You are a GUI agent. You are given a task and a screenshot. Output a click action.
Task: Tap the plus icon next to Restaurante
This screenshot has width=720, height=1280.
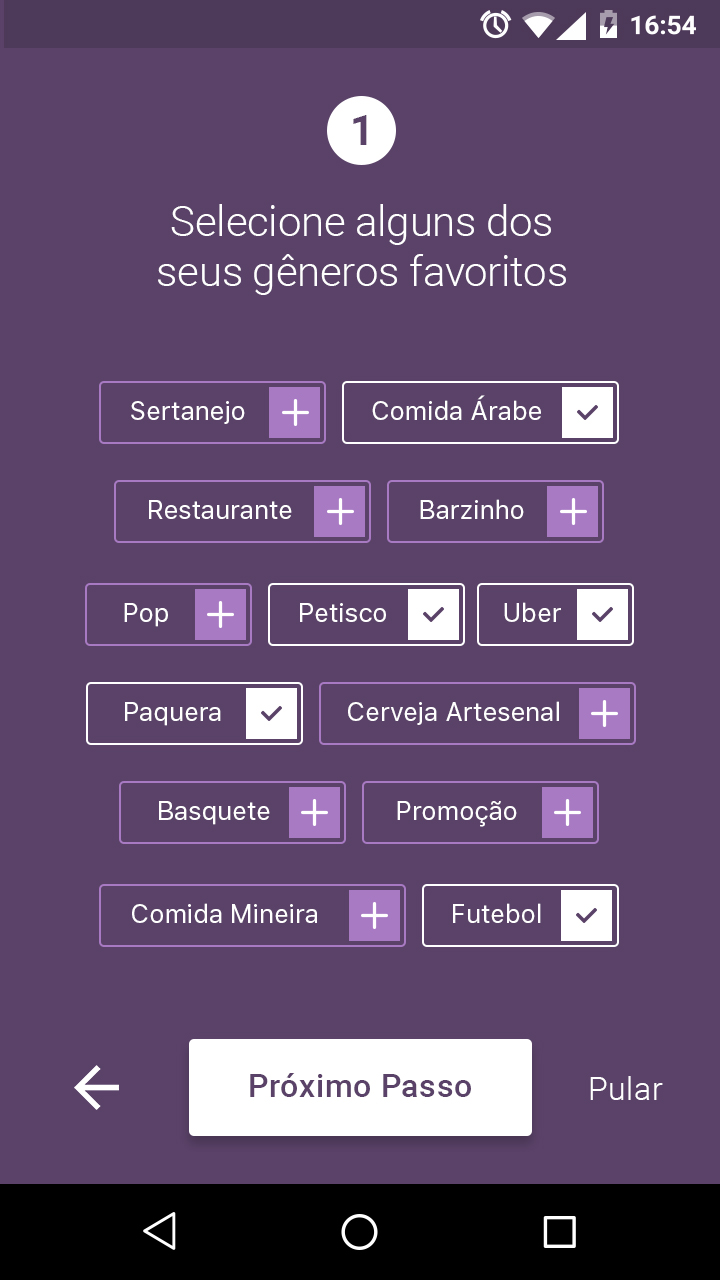pos(340,511)
